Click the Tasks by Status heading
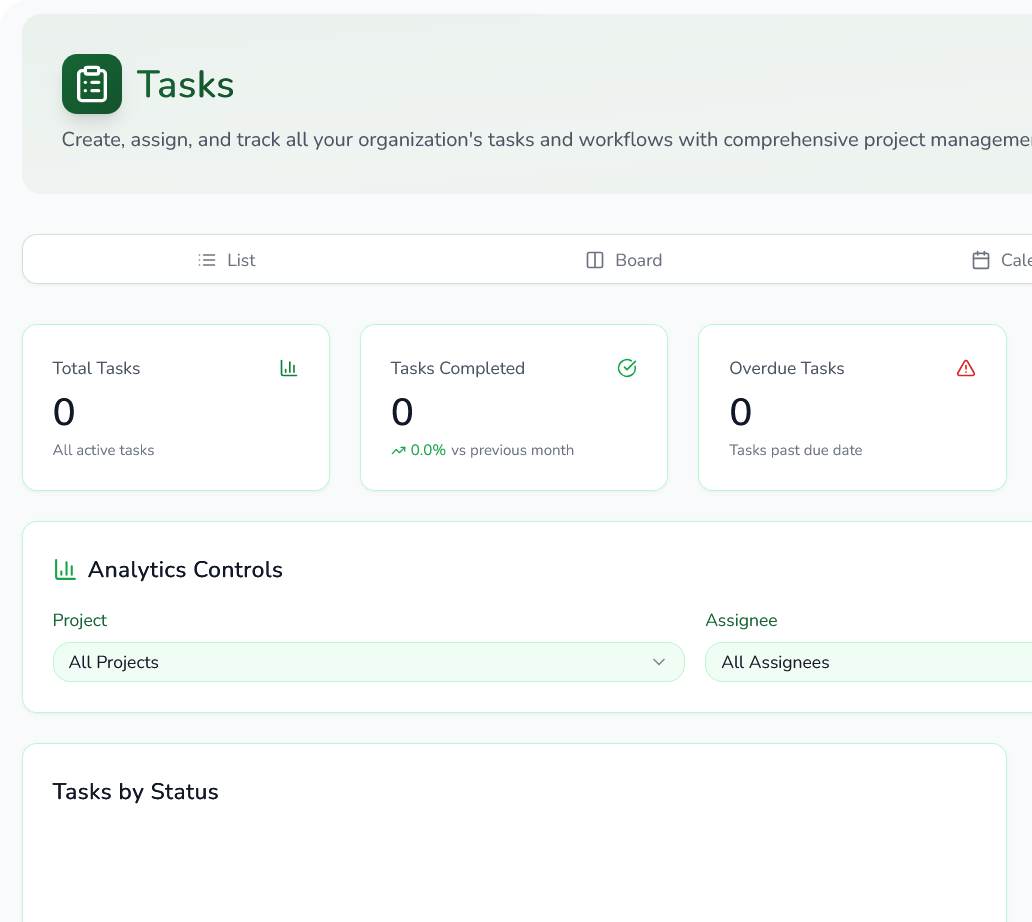1032x922 pixels. 135,791
